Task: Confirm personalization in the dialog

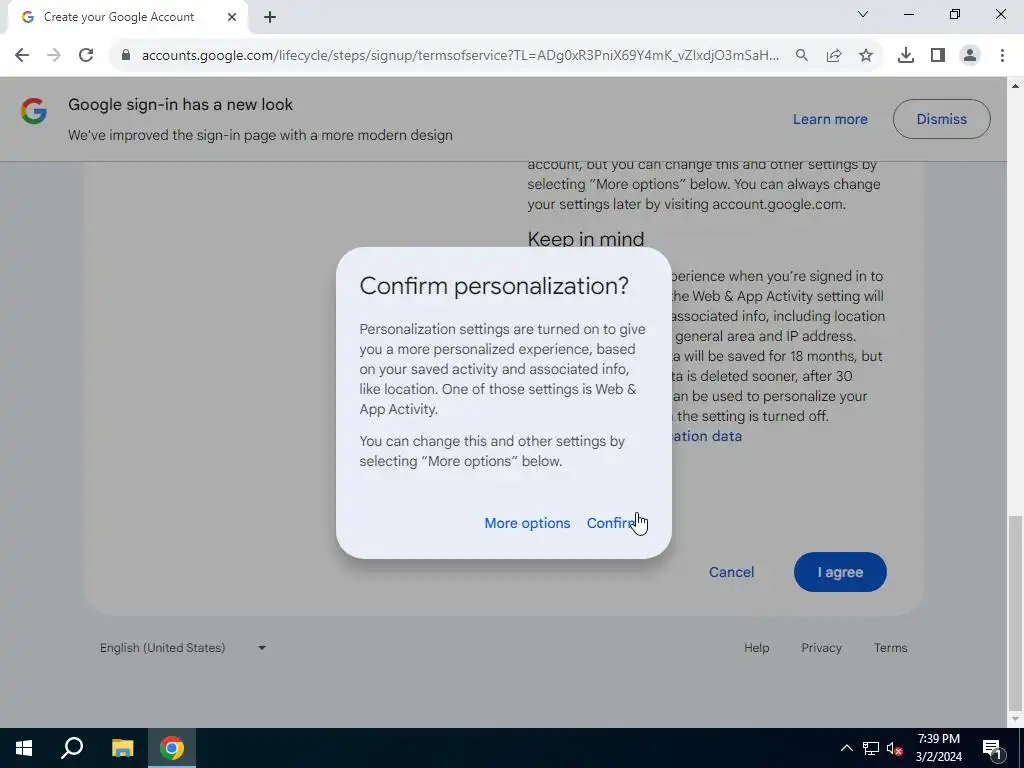Action: click(x=612, y=523)
